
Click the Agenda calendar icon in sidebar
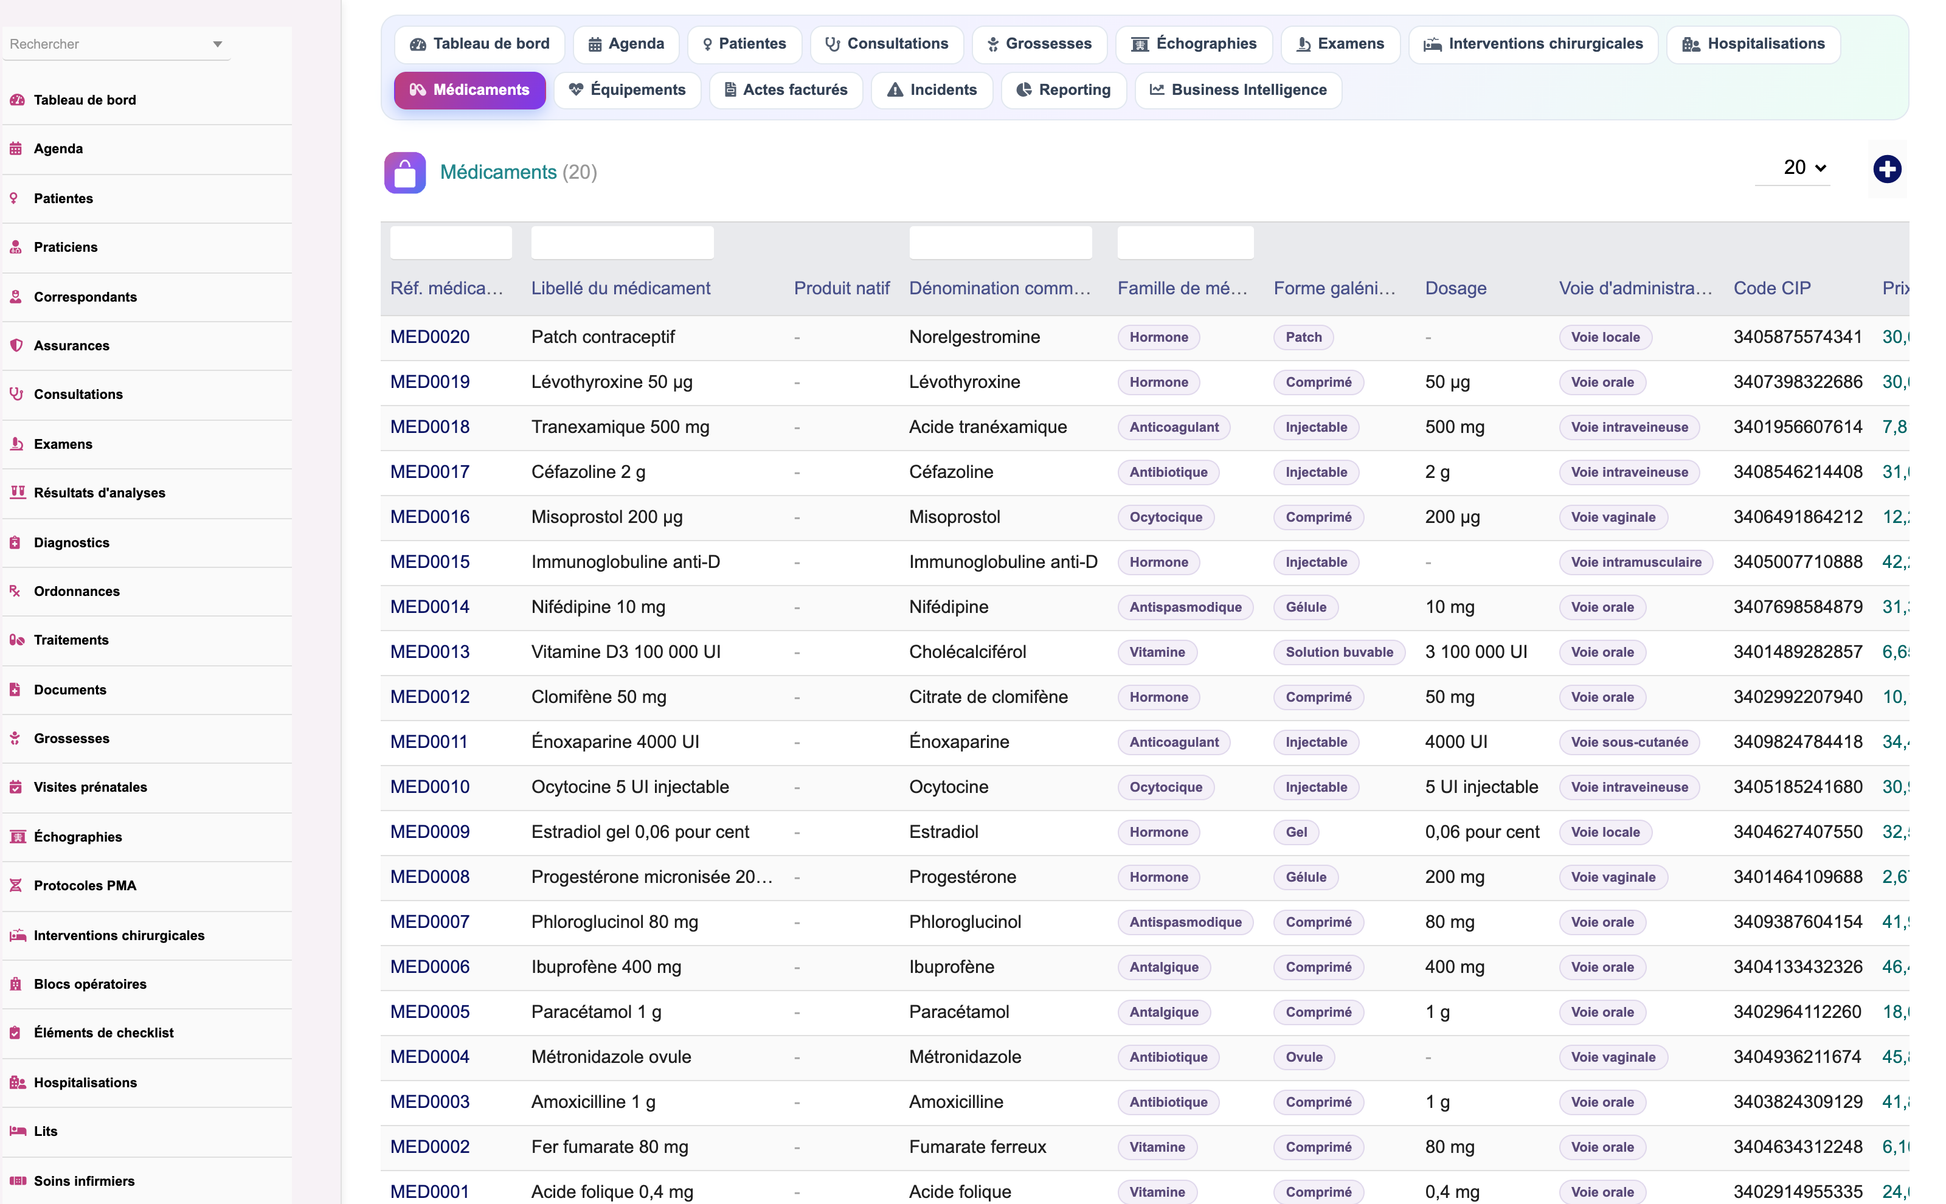pyautogui.click(x=16, y=149)
